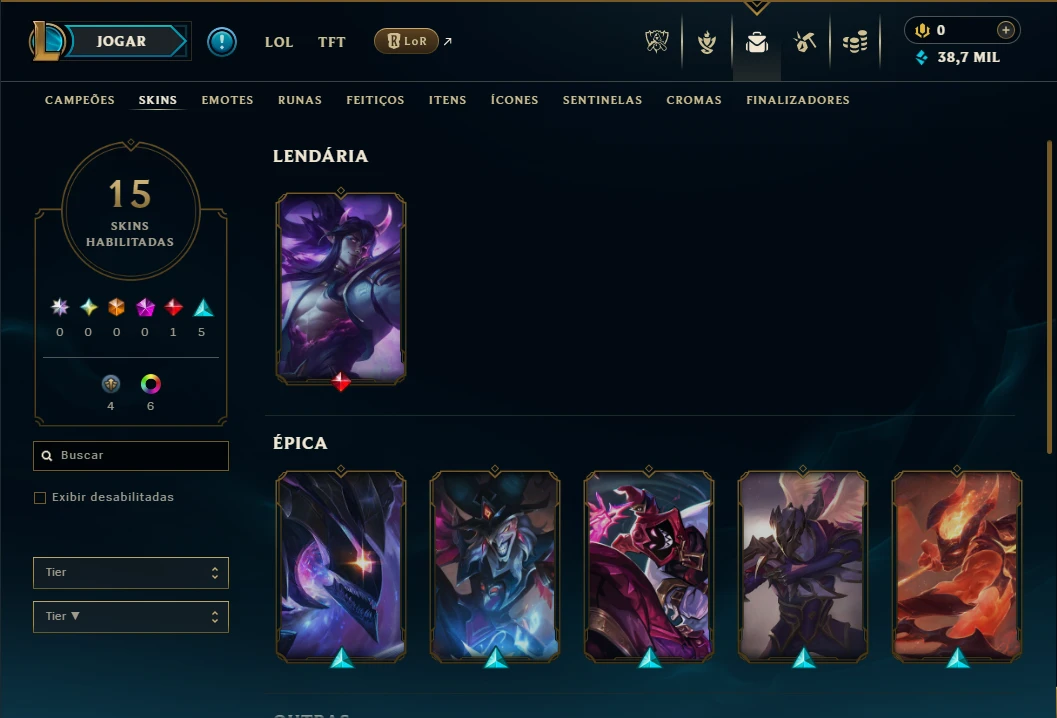Open the profile laurel icon
Viewport: 1057px width, 718px height.
coord(706,42)
